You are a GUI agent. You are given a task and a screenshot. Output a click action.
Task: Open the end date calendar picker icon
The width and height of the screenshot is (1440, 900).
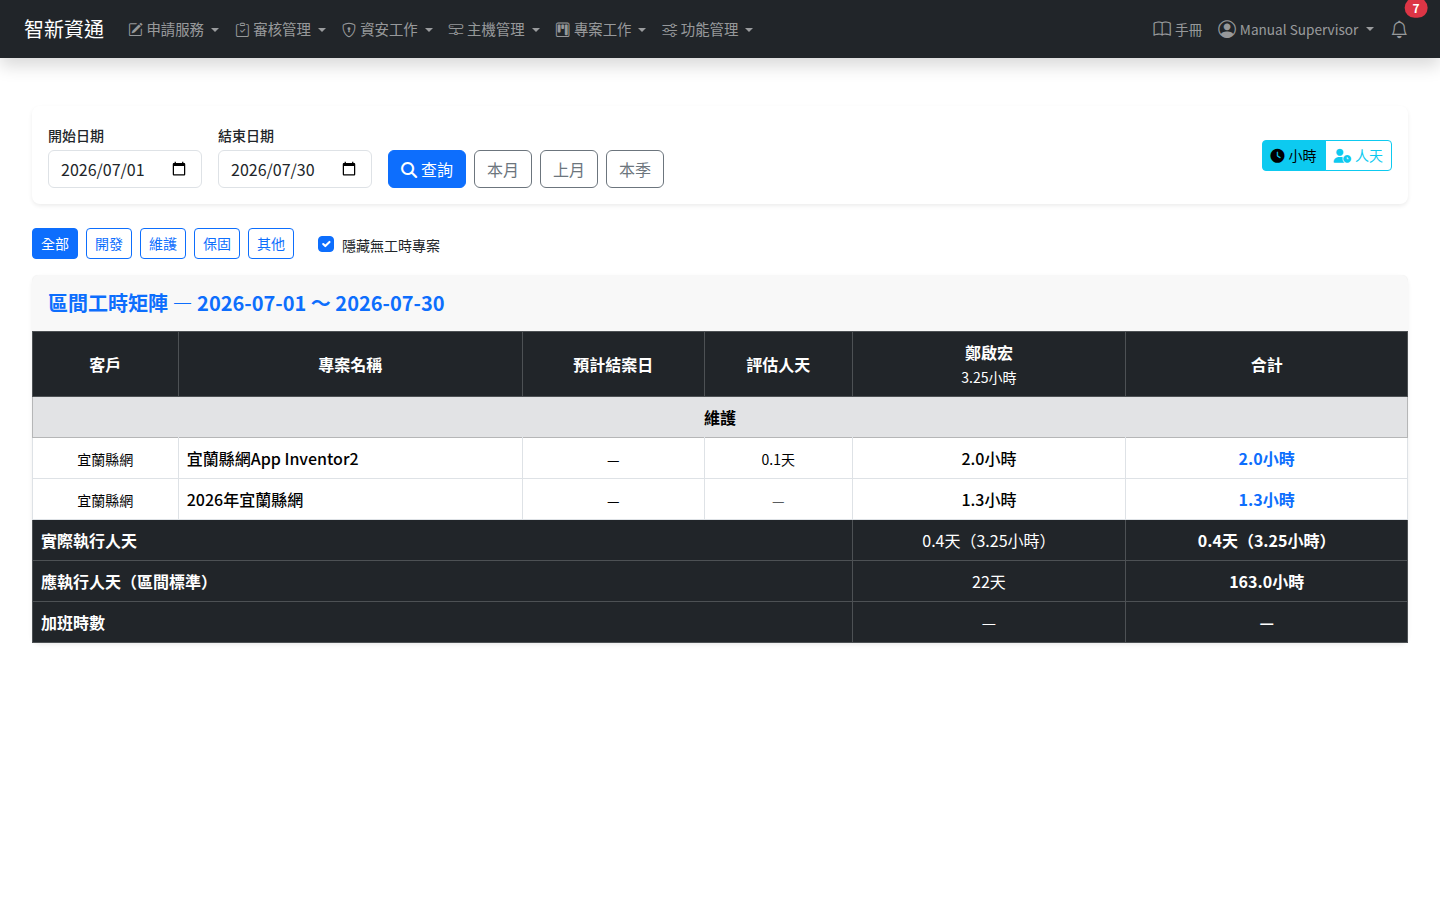click(349, 169)
